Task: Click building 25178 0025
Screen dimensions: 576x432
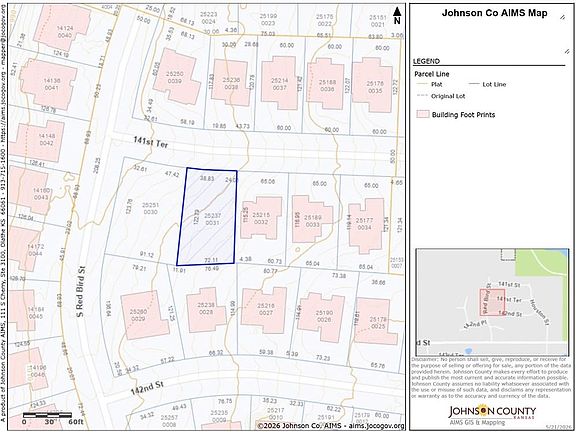Action: point(375,322)
